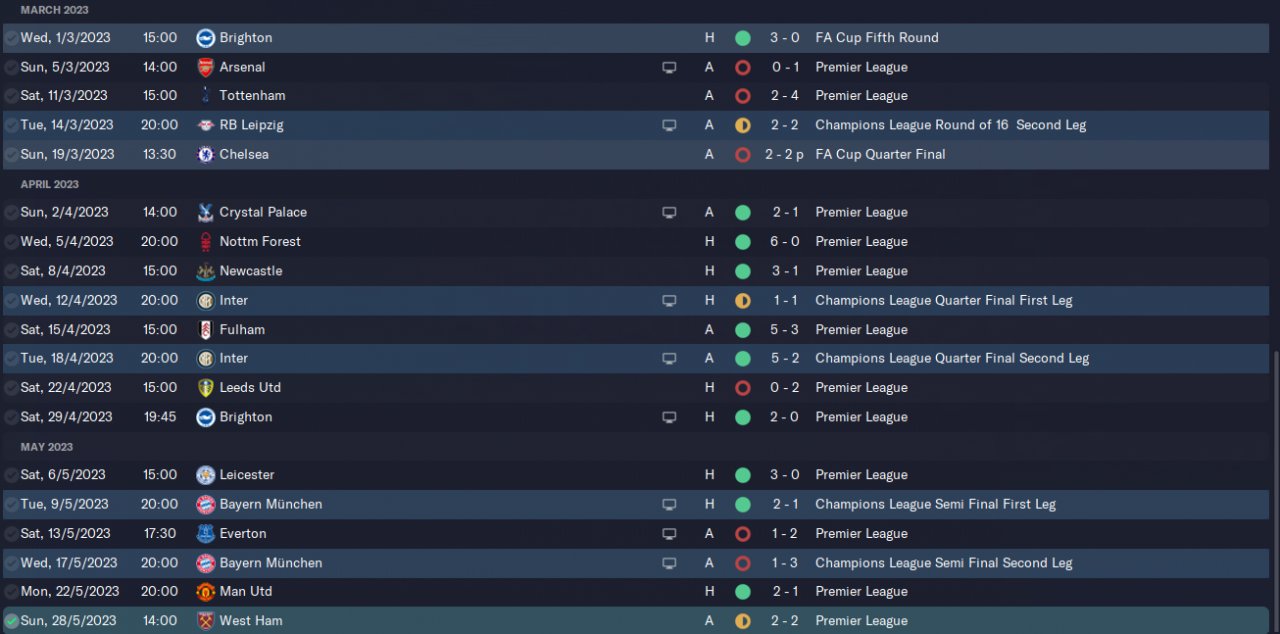Screen dimensions: 1280x634
Task: Click the West Ham crest icon
Action: pos(206,620)
